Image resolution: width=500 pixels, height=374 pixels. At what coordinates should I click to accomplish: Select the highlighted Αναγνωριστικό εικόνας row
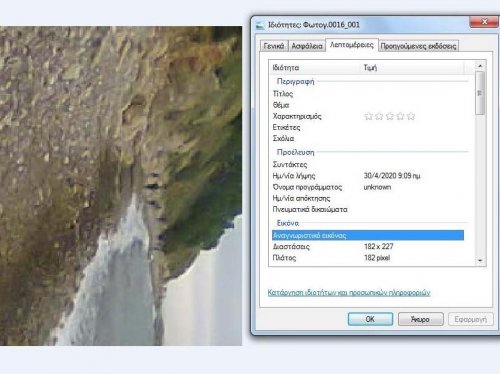pyautogui.click(x=368, y=235)
